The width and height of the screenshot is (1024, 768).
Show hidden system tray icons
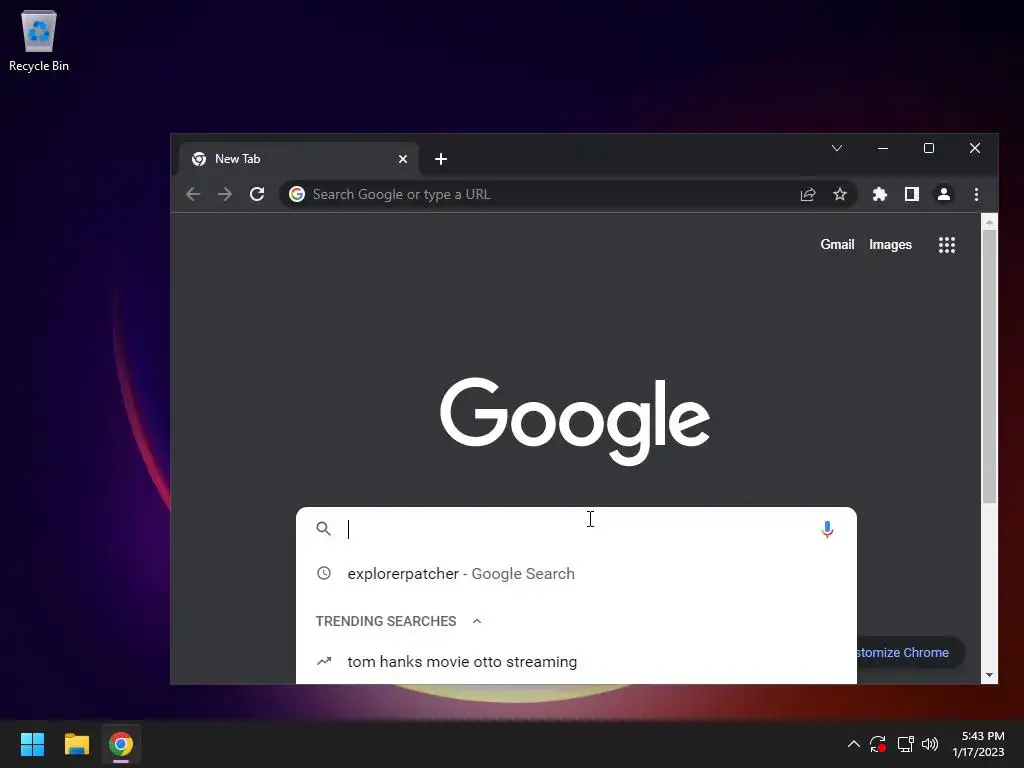(854, 744)
